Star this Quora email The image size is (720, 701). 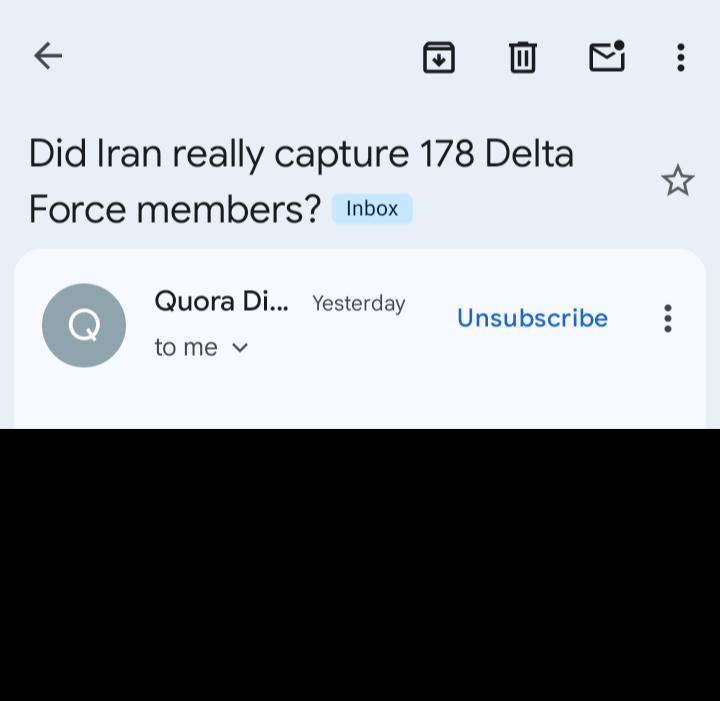677,181
